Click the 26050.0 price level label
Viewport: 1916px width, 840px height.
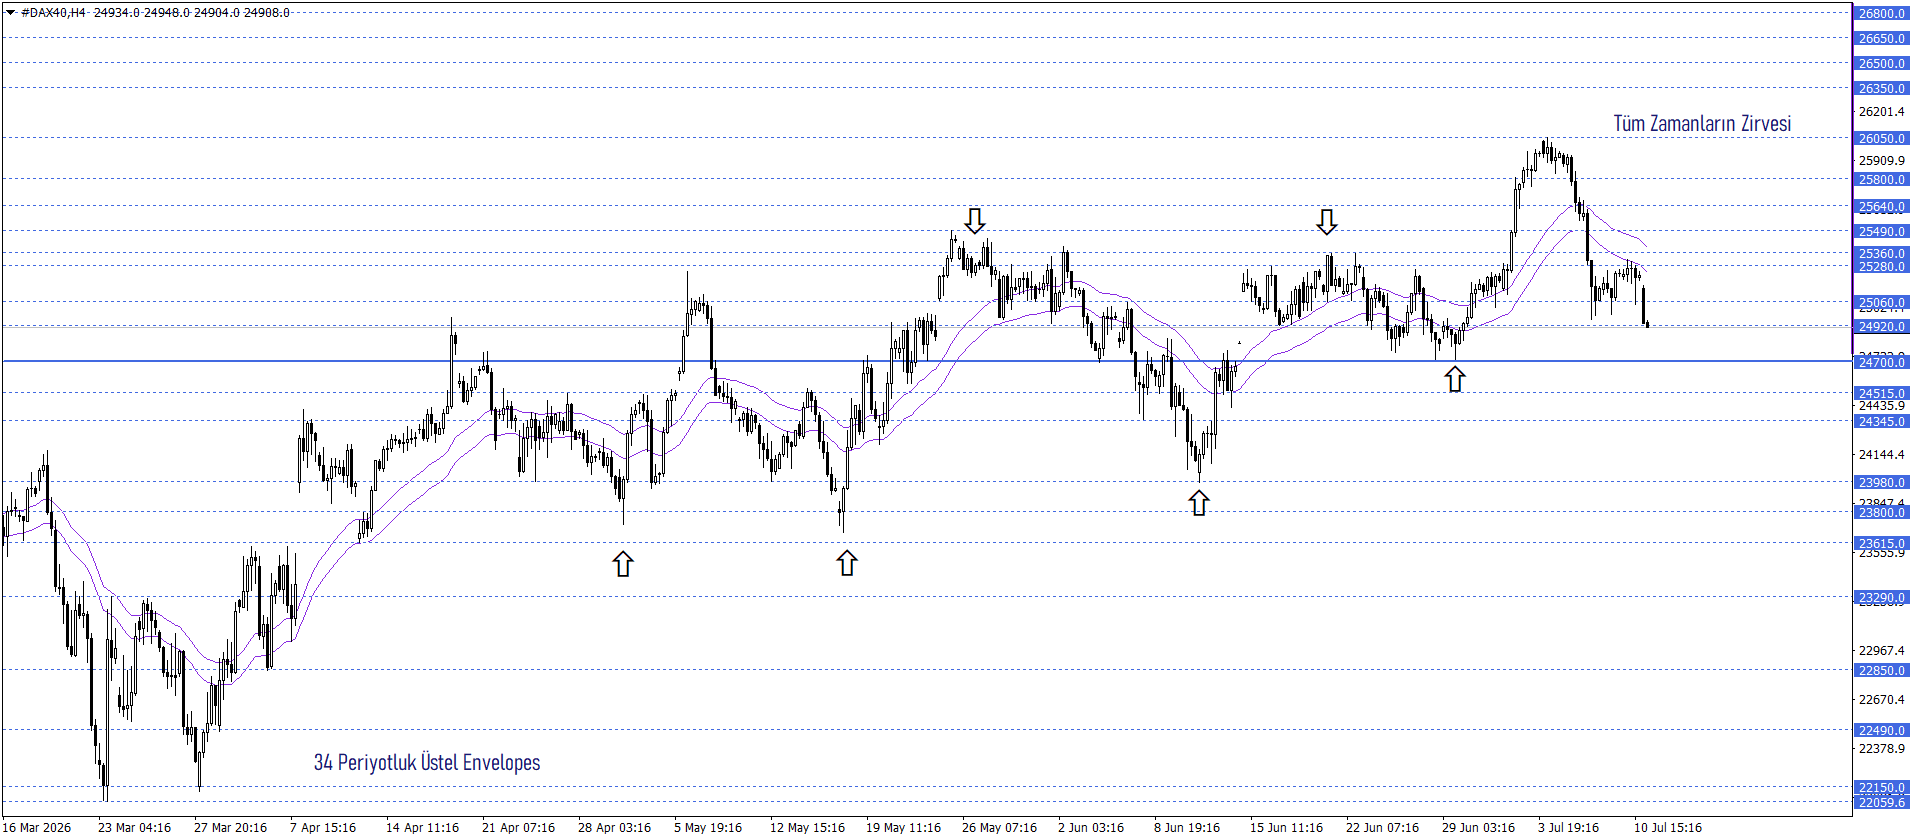point(1882,139)
